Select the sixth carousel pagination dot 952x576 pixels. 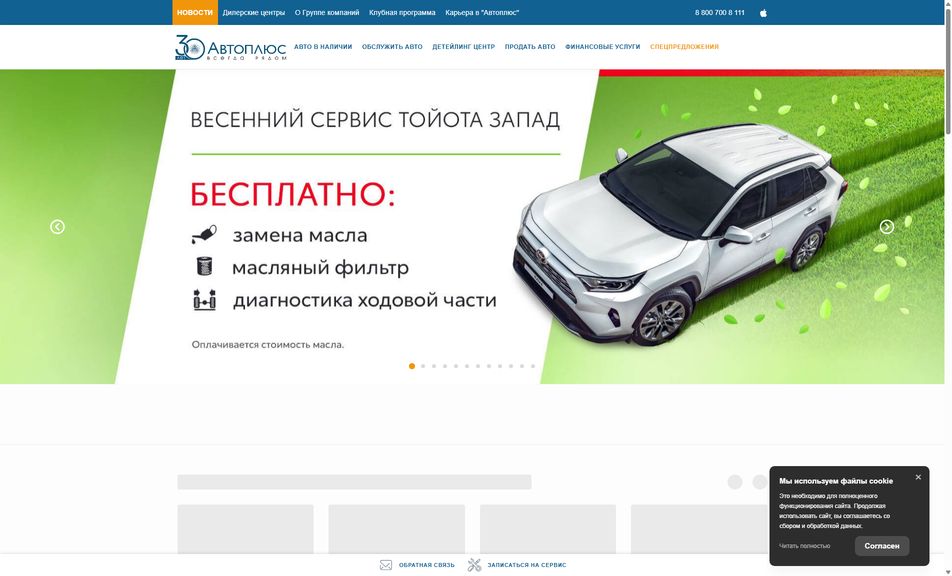tap(467, 366)
